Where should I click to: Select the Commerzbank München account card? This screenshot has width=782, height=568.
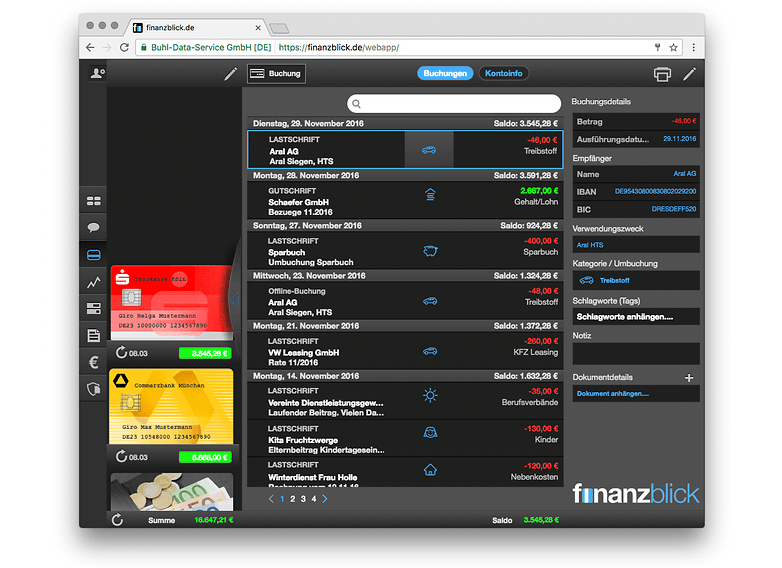[171, 406]
